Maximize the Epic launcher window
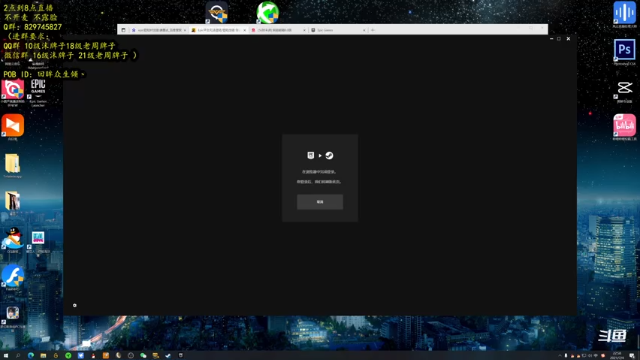This screenshot has width=640, height=360. (559, 39)
